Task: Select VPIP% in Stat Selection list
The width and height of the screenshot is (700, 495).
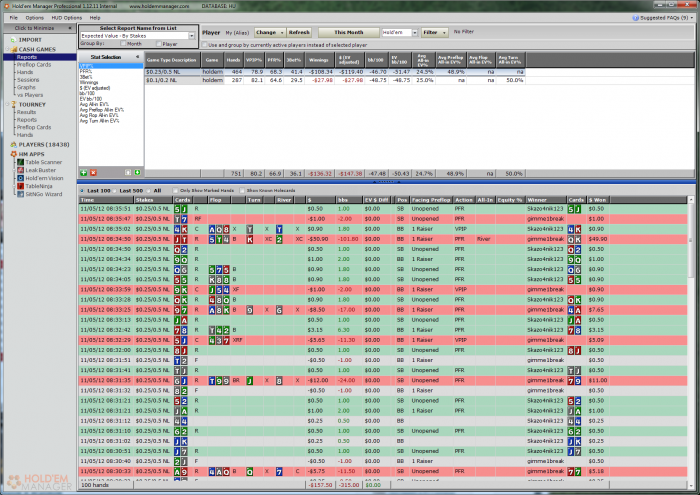Action: [111, 66]
